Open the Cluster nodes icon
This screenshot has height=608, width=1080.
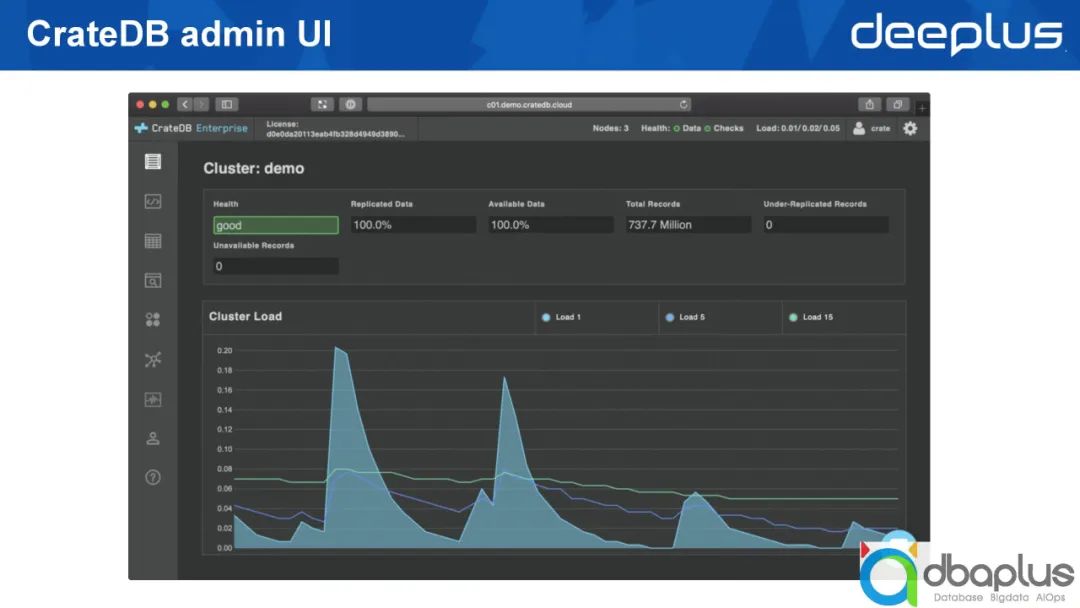[x=153, y=360]
